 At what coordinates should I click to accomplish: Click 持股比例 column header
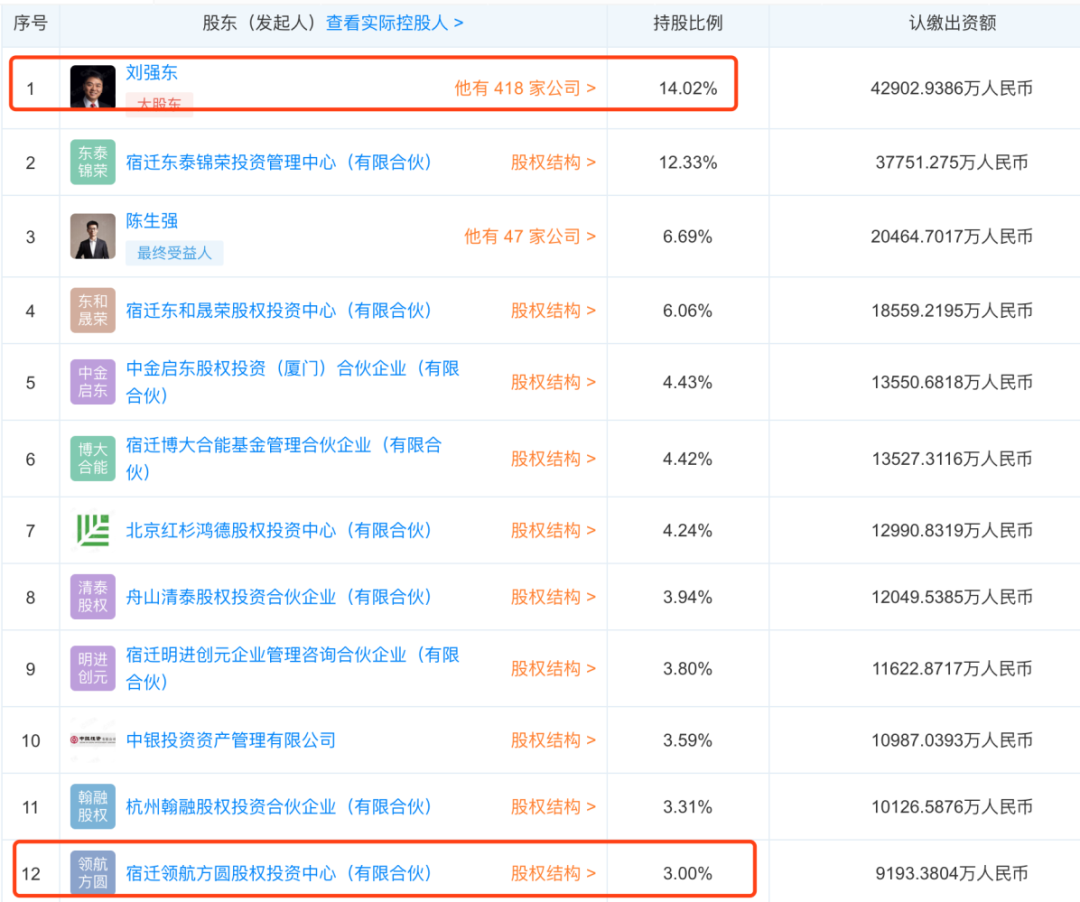688,23
